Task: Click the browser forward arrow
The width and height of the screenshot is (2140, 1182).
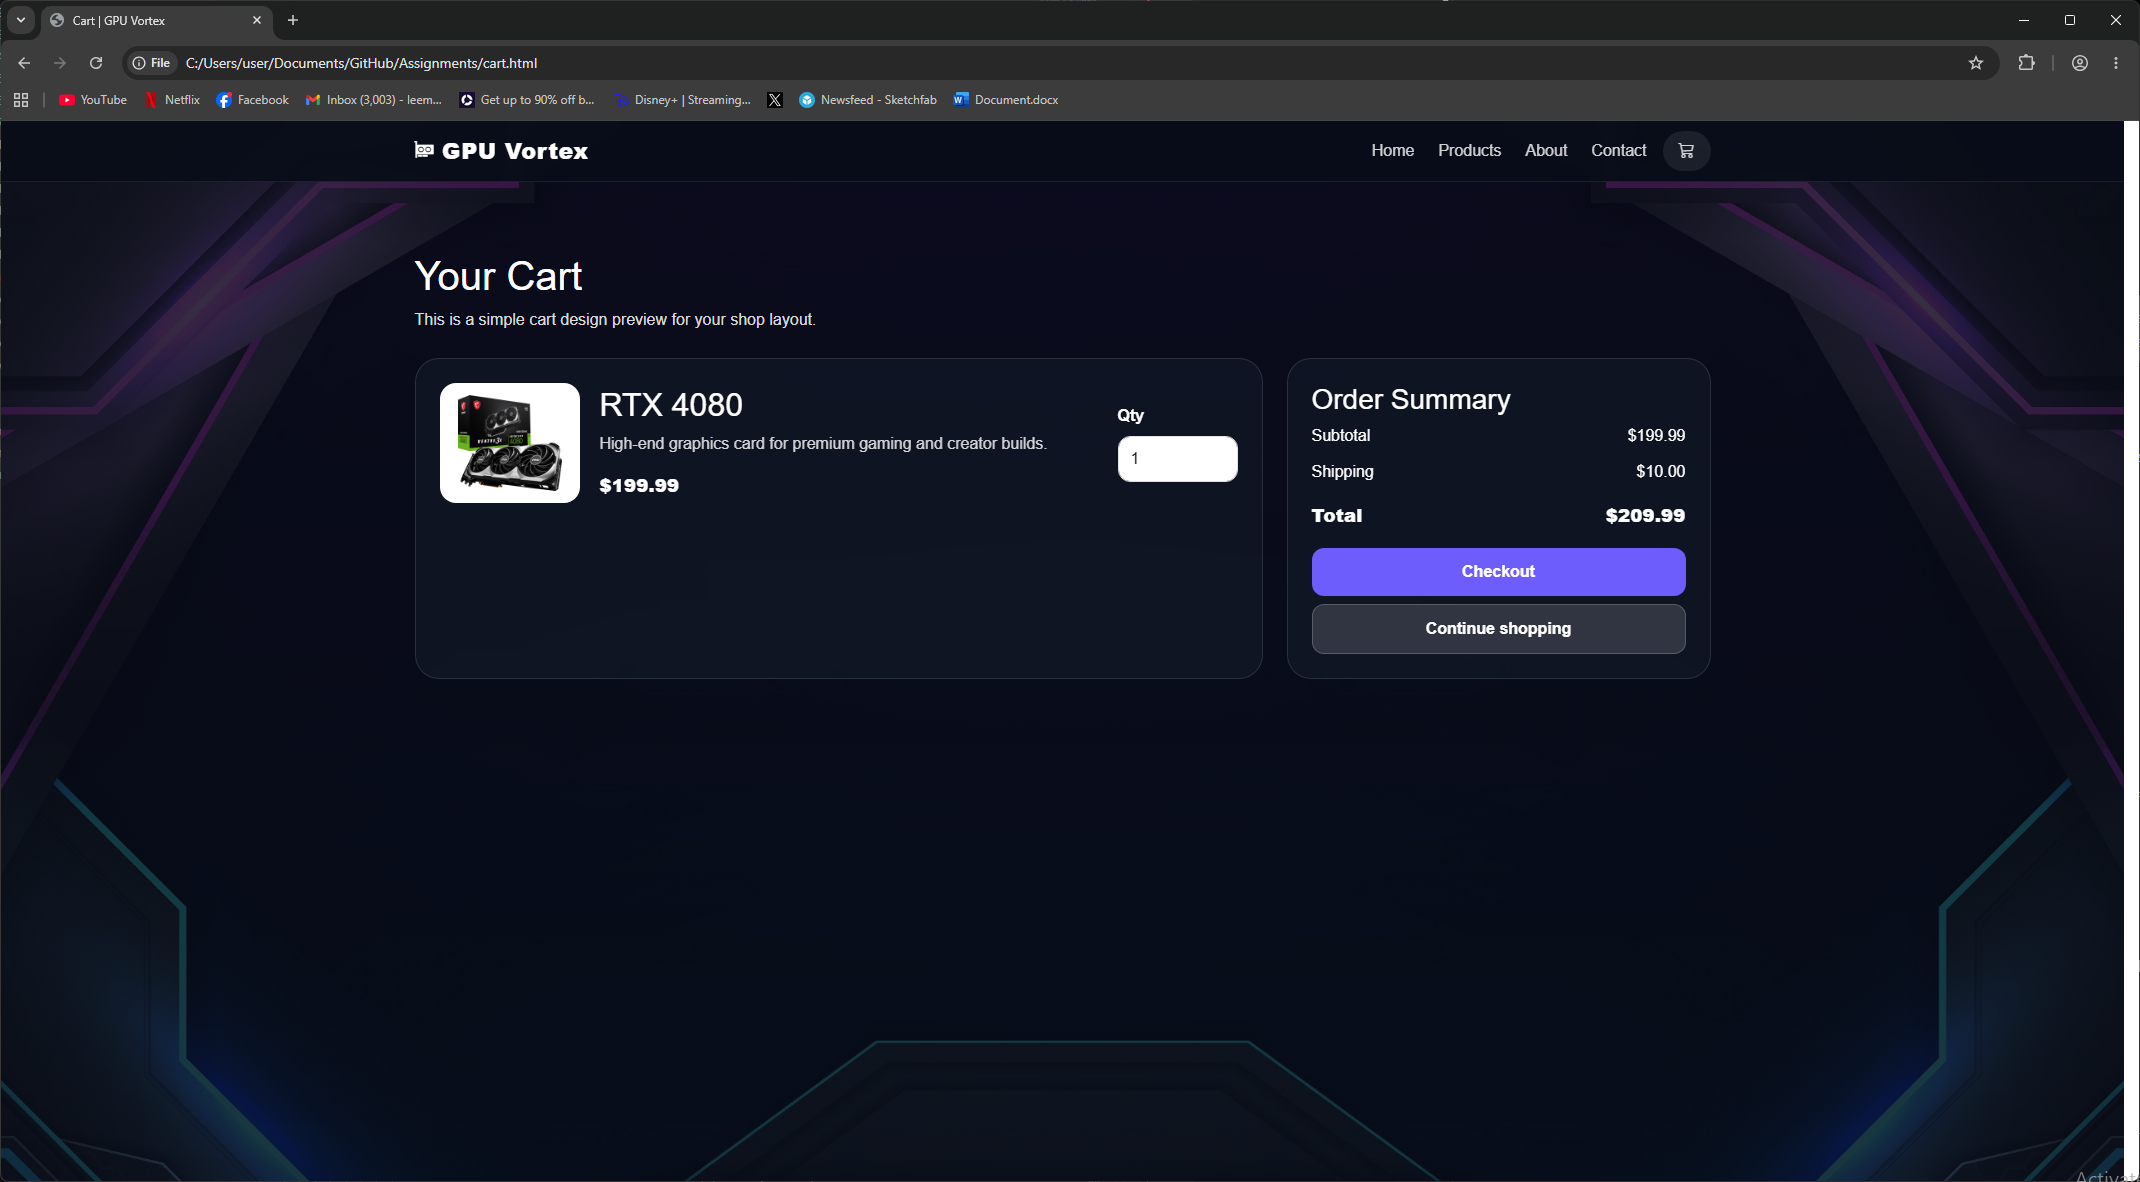Action: coord(60,63)
